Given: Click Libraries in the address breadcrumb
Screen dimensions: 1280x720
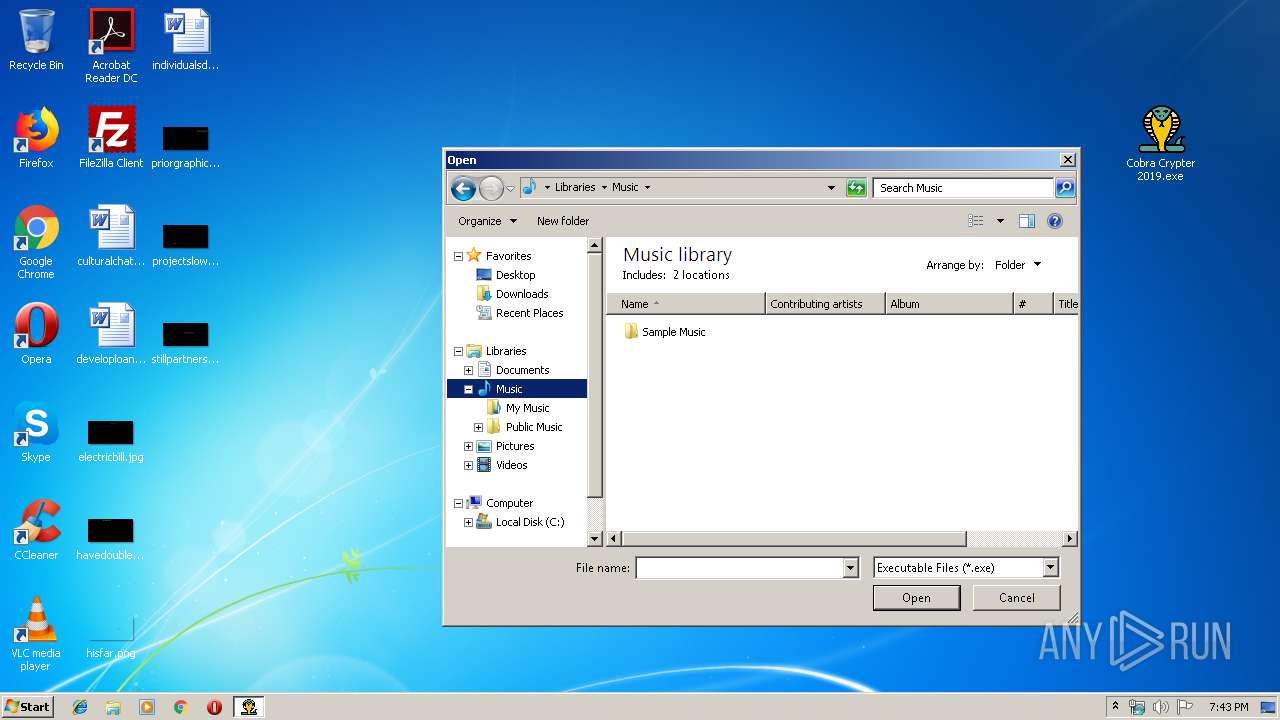Looking at the screenshot, I should (575, 187).
